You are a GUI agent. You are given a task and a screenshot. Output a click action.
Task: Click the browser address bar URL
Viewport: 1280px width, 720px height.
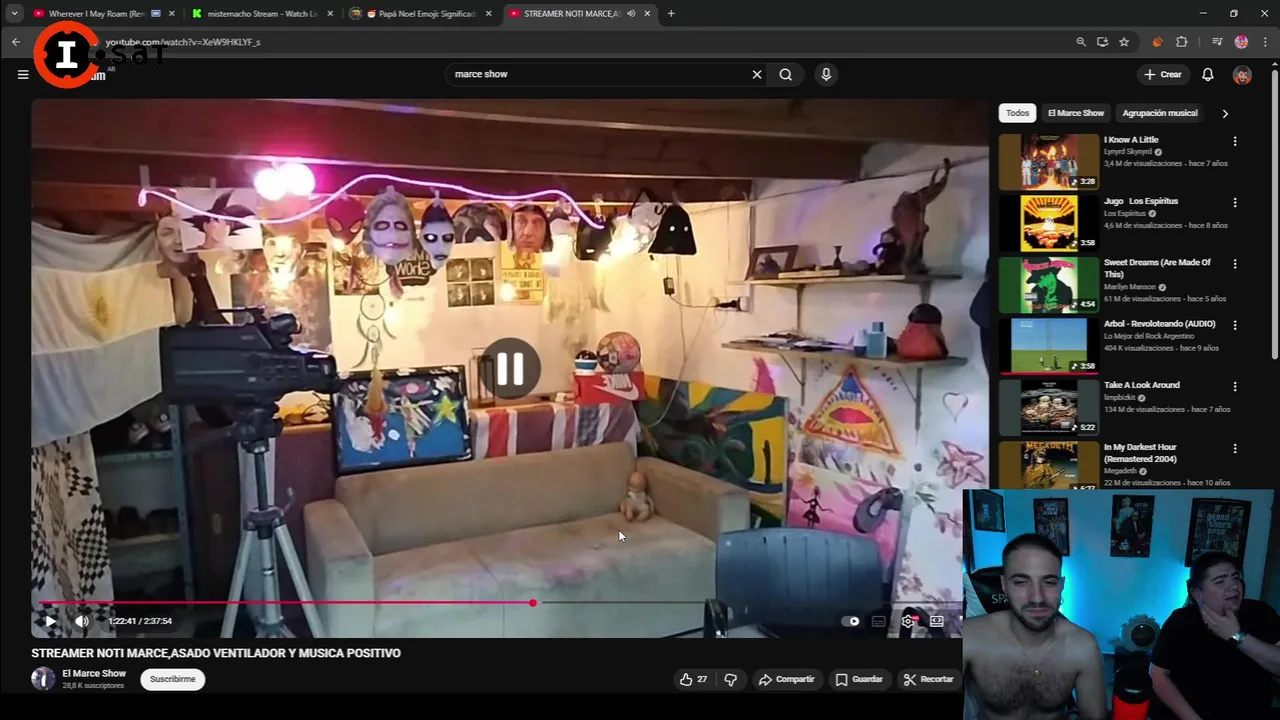point(183,42)
